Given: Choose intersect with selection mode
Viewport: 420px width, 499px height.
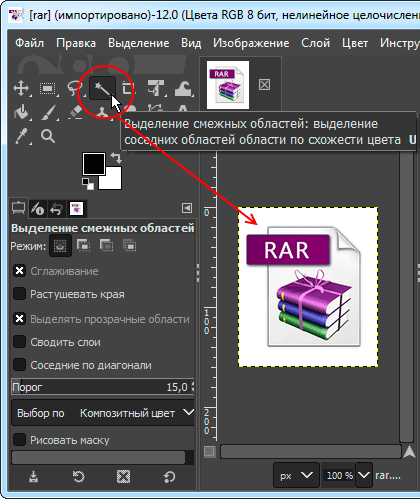Looking at the screenshot, I should click(x=129, y=245).
